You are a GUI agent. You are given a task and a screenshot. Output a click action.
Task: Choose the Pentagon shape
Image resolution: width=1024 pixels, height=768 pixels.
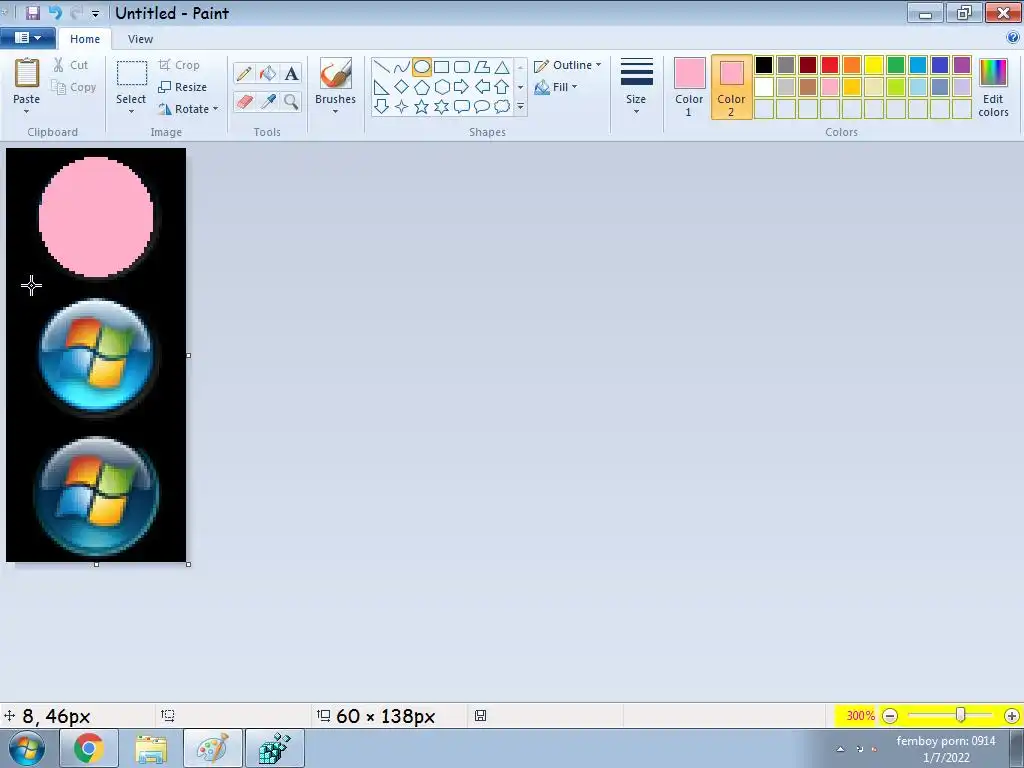[x=422, y=87]
